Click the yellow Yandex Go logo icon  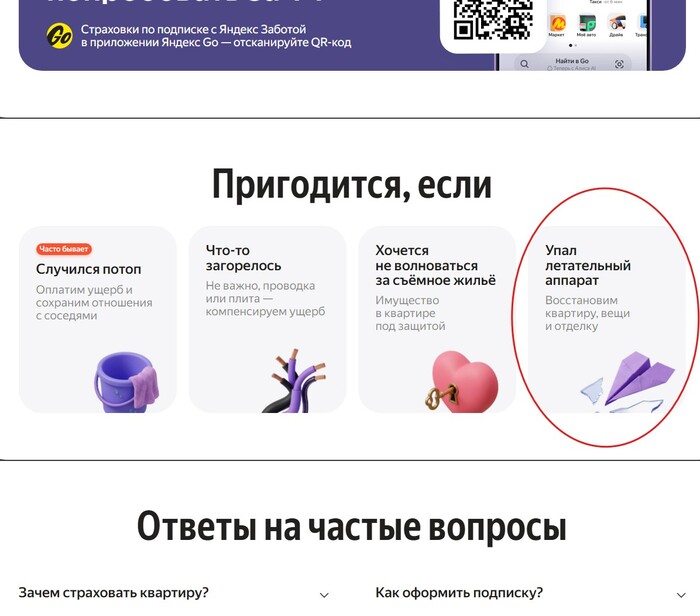pyautogui.click(x=59, y=36)
